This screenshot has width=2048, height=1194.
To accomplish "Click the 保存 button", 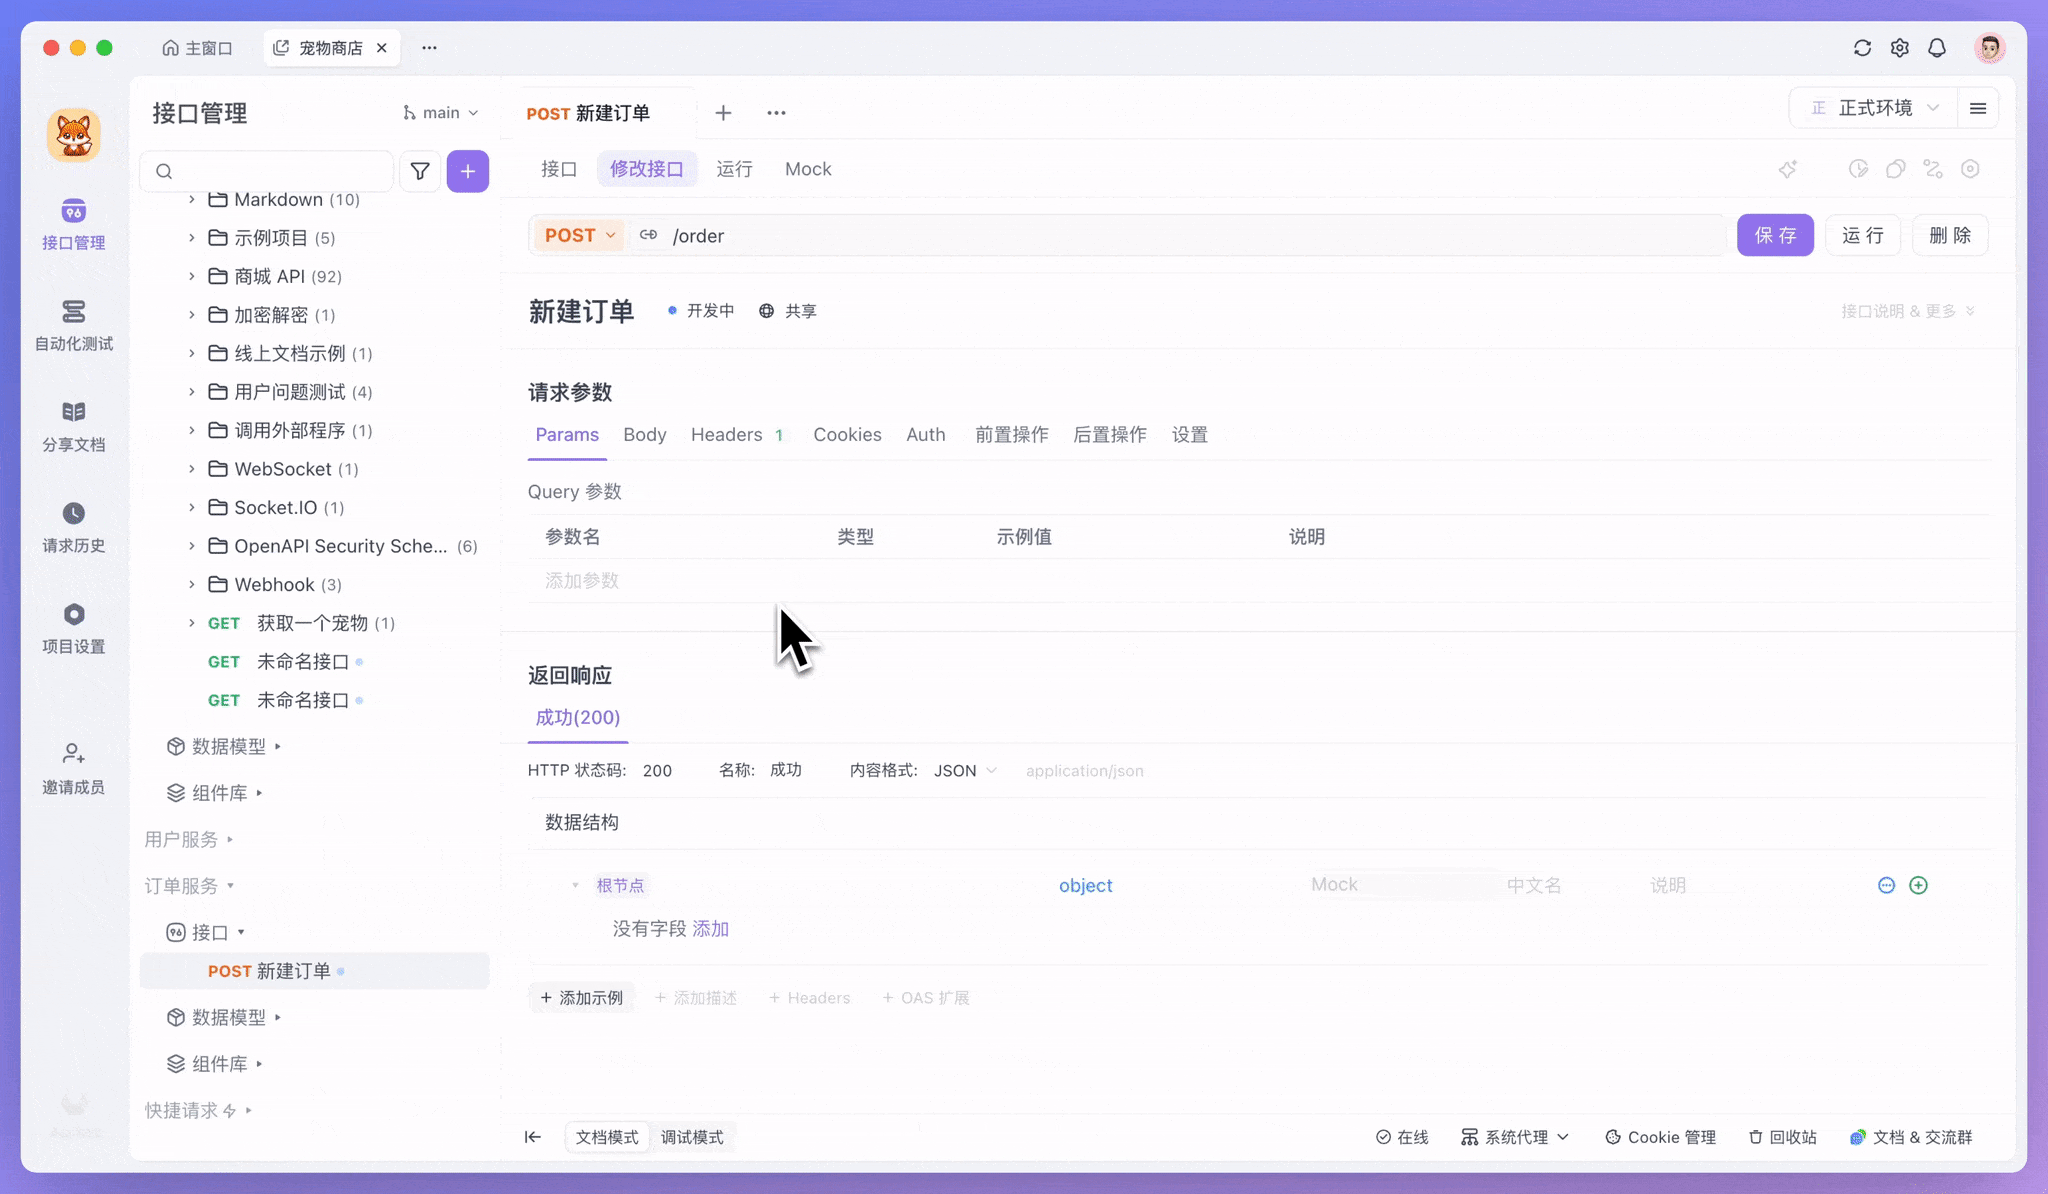I will click(1775, 235).
